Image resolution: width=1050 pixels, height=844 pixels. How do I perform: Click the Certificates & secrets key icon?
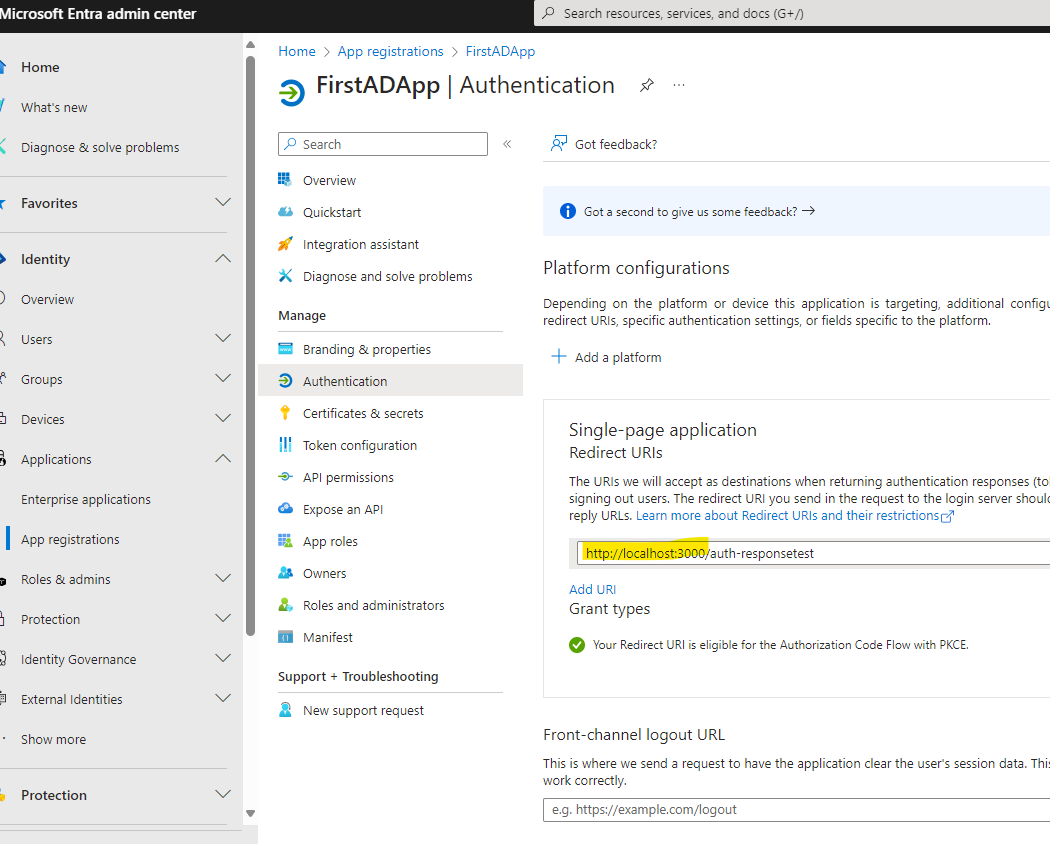tap(285, 413)
